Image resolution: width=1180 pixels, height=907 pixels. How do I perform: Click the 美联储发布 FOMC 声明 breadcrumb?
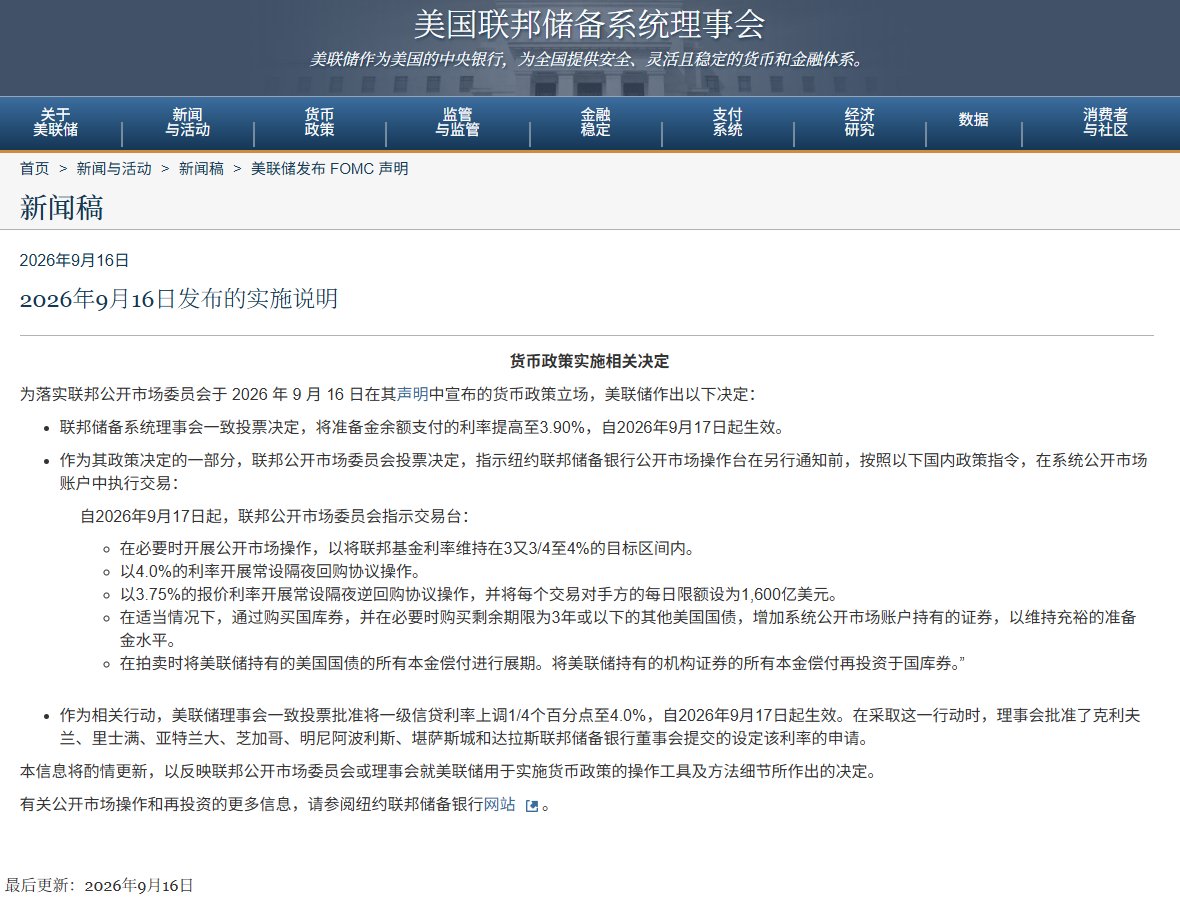(330, 169)
